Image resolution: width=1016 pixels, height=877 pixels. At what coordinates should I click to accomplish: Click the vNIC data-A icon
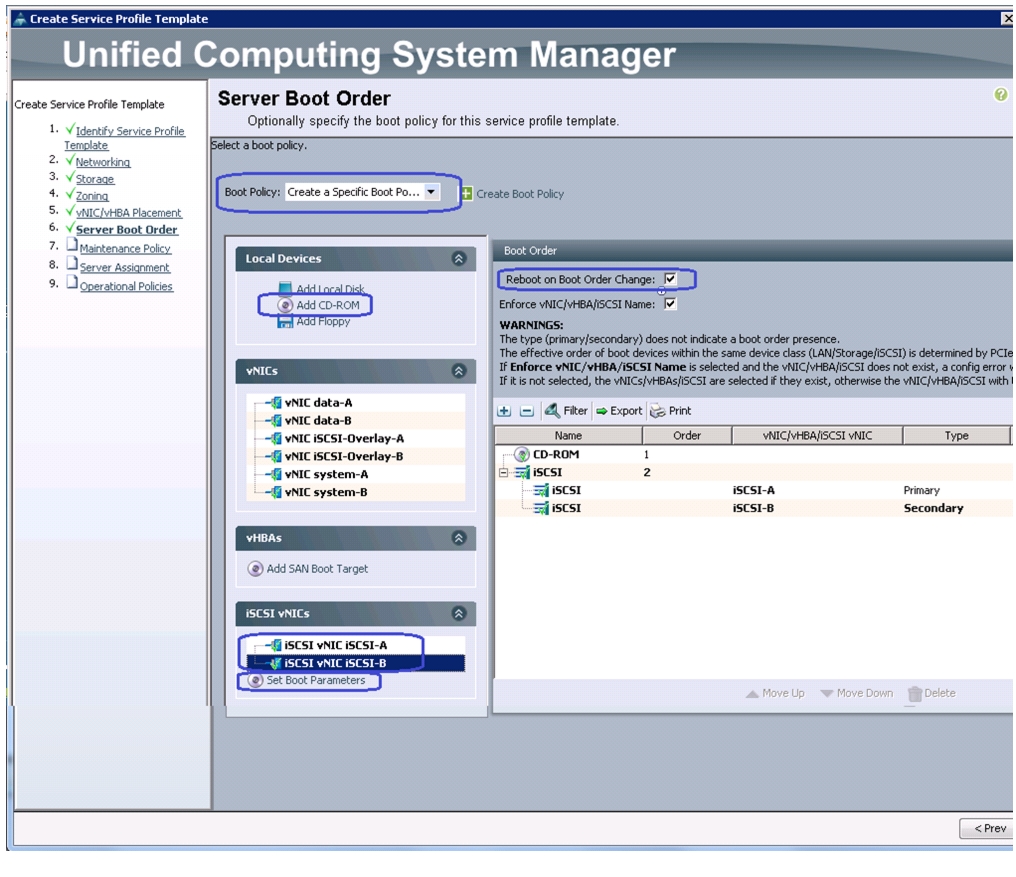click(x=275, y=403)
